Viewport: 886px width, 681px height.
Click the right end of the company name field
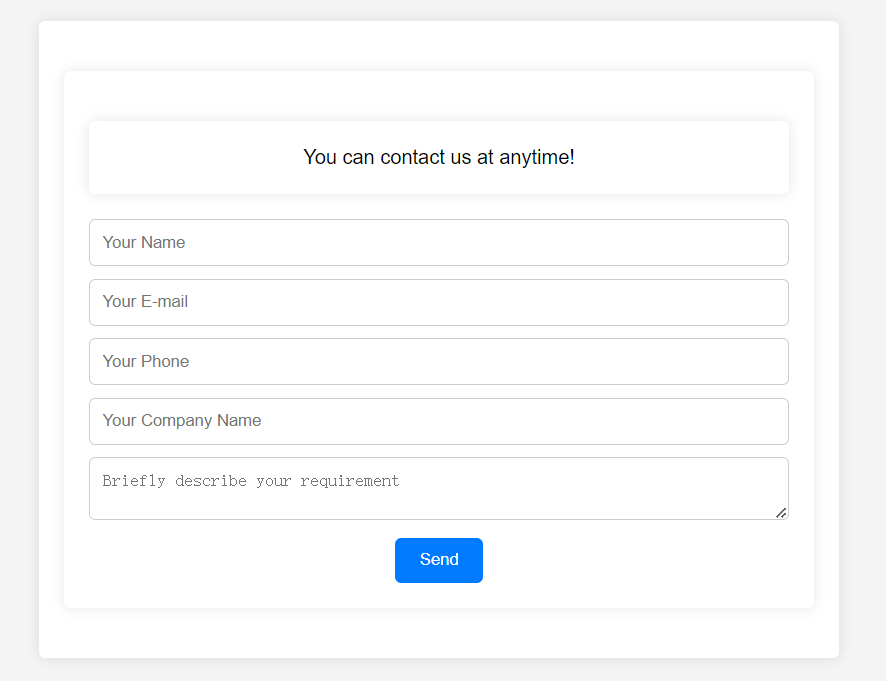(x=760, y=421)
